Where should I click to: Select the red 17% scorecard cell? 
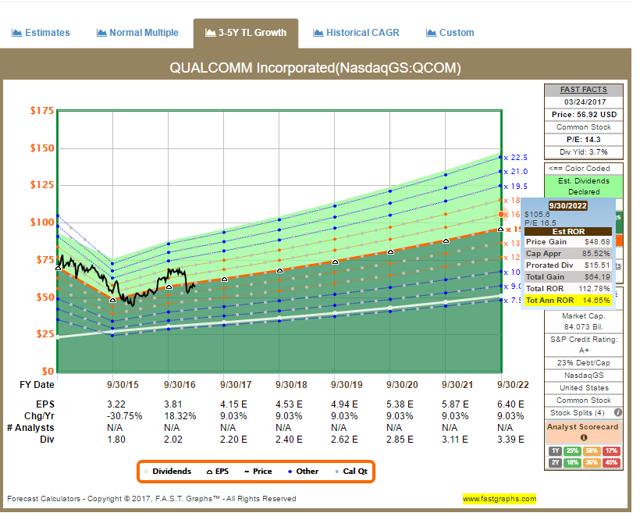click(x=611, y=451)
